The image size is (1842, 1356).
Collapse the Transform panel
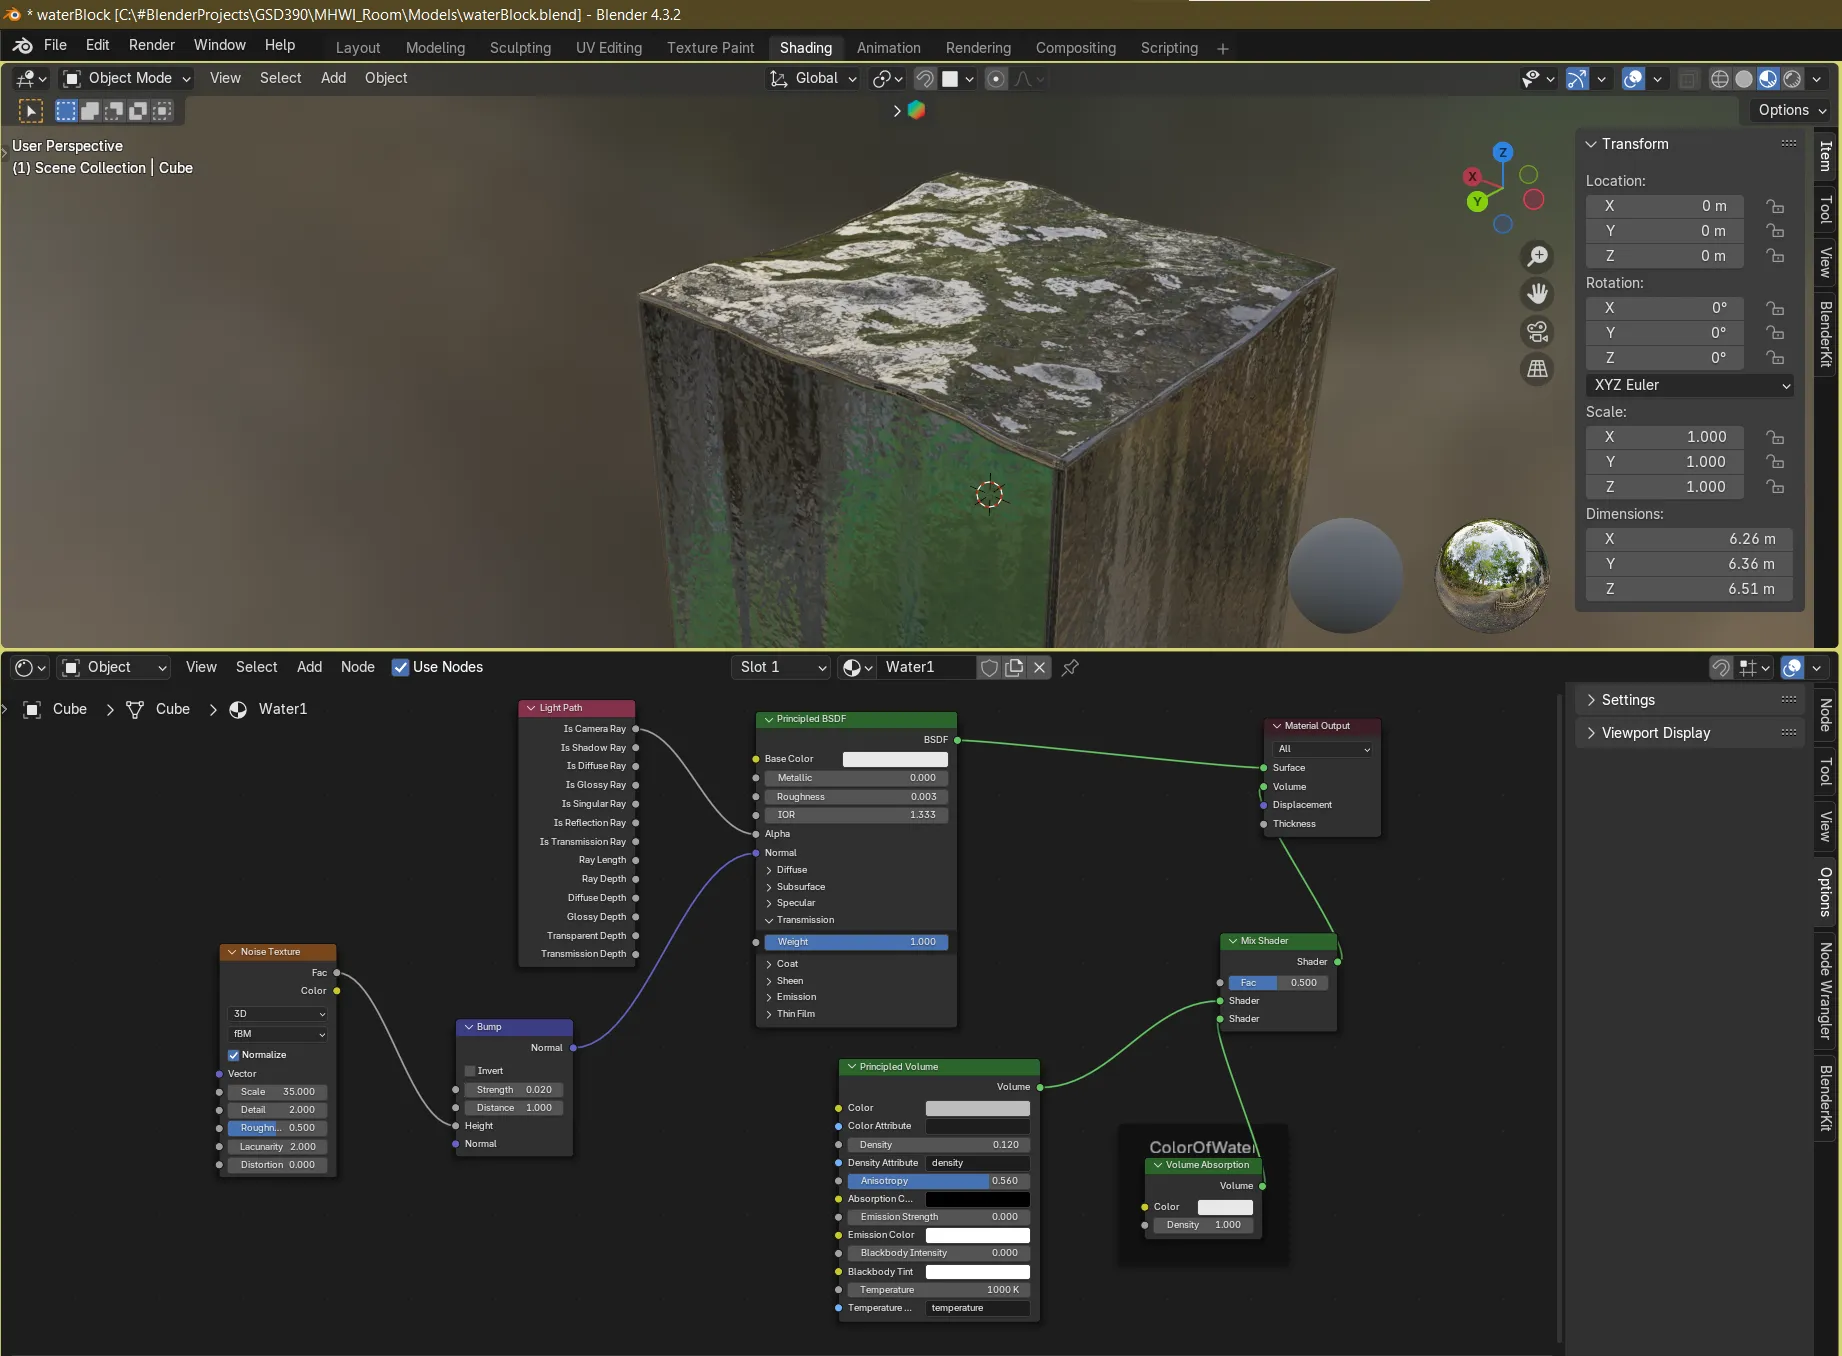(1591, 144)
